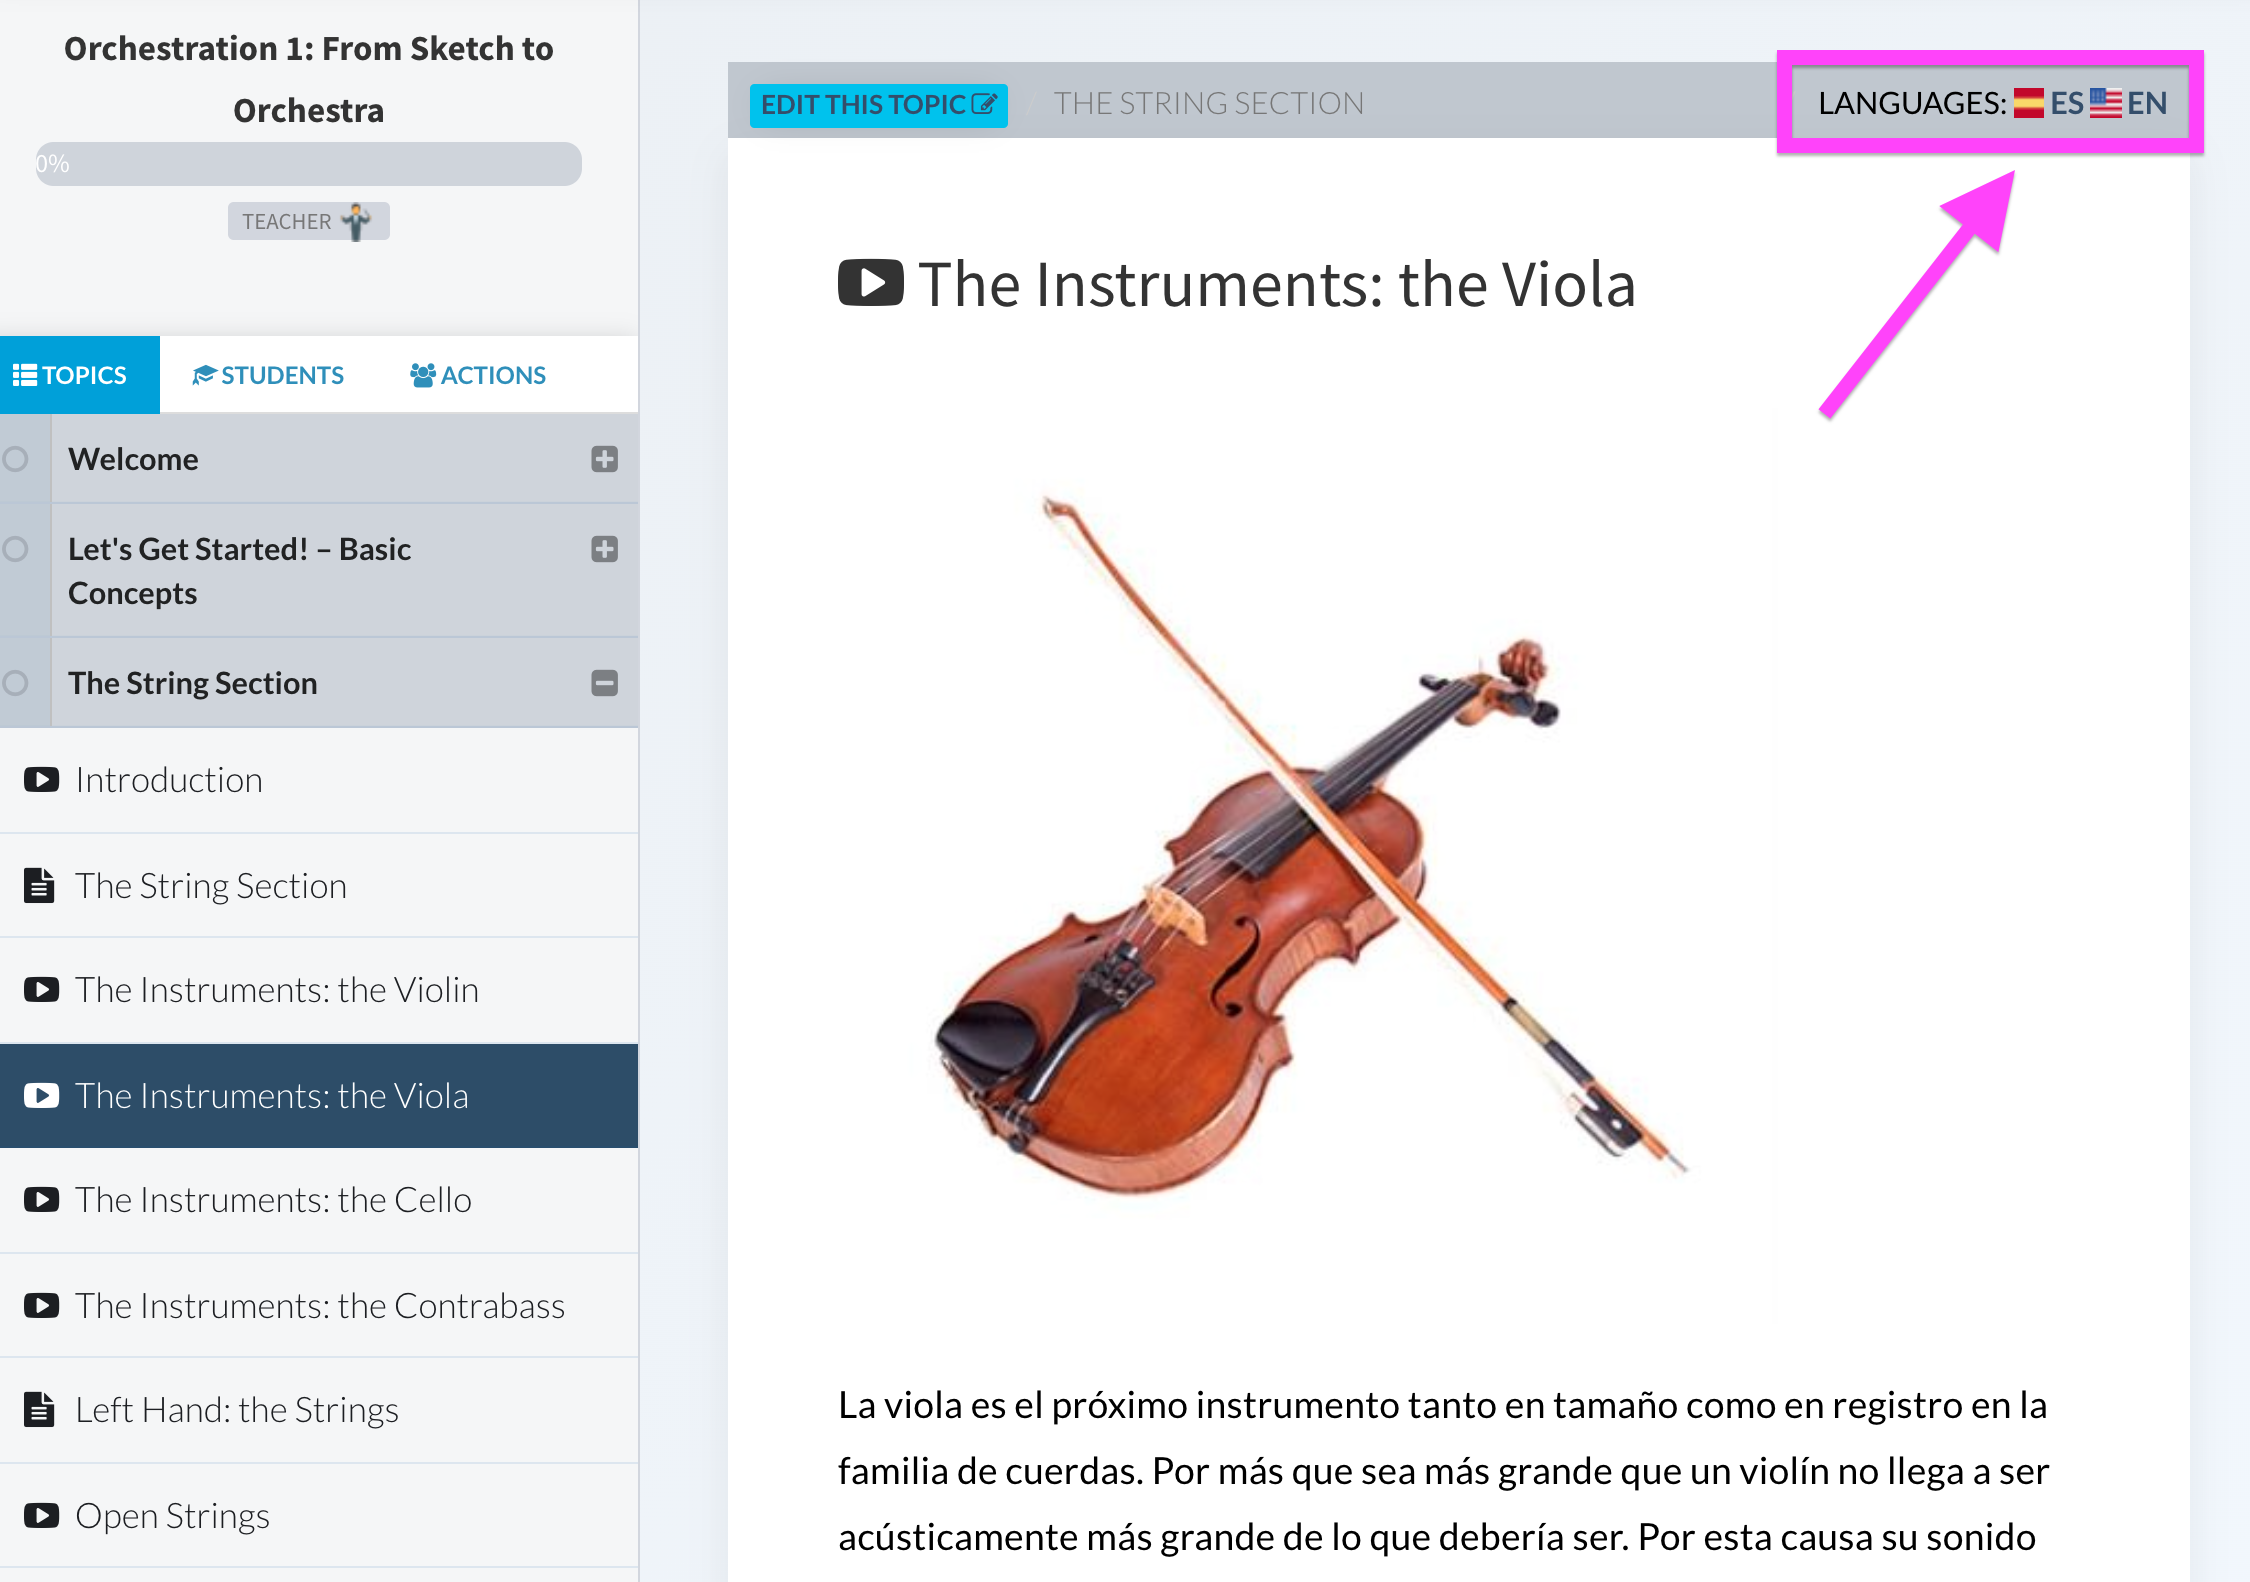Click the US flag English icon
The width and height of the screenshot is (2250, 1582).
2105,103
